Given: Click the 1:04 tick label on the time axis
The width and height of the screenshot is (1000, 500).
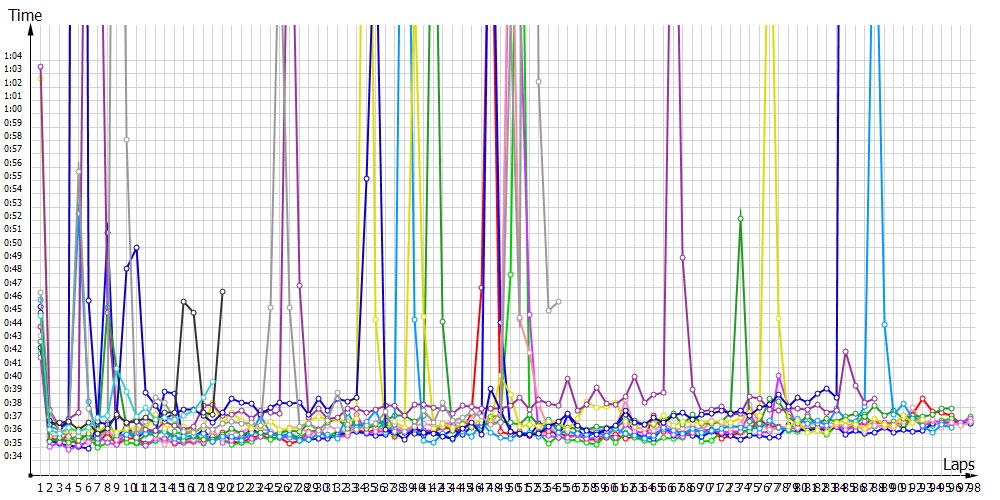Looking at the screenshot, I should click(13, 55).
